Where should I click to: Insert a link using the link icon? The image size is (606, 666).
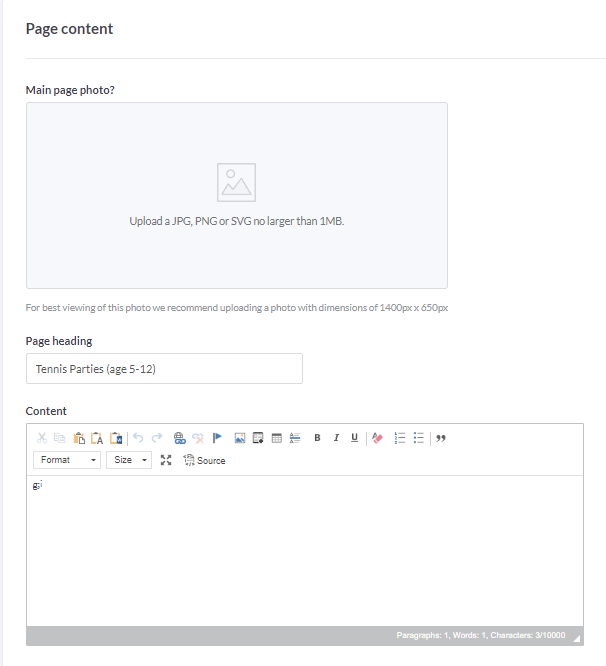click(x=180, y=438)
